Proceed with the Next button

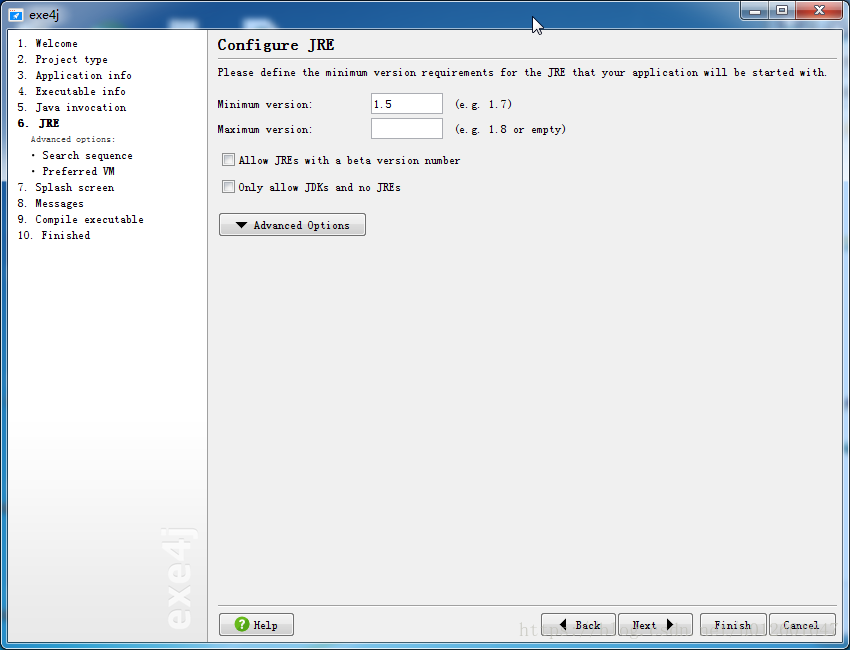click(655, 625)
